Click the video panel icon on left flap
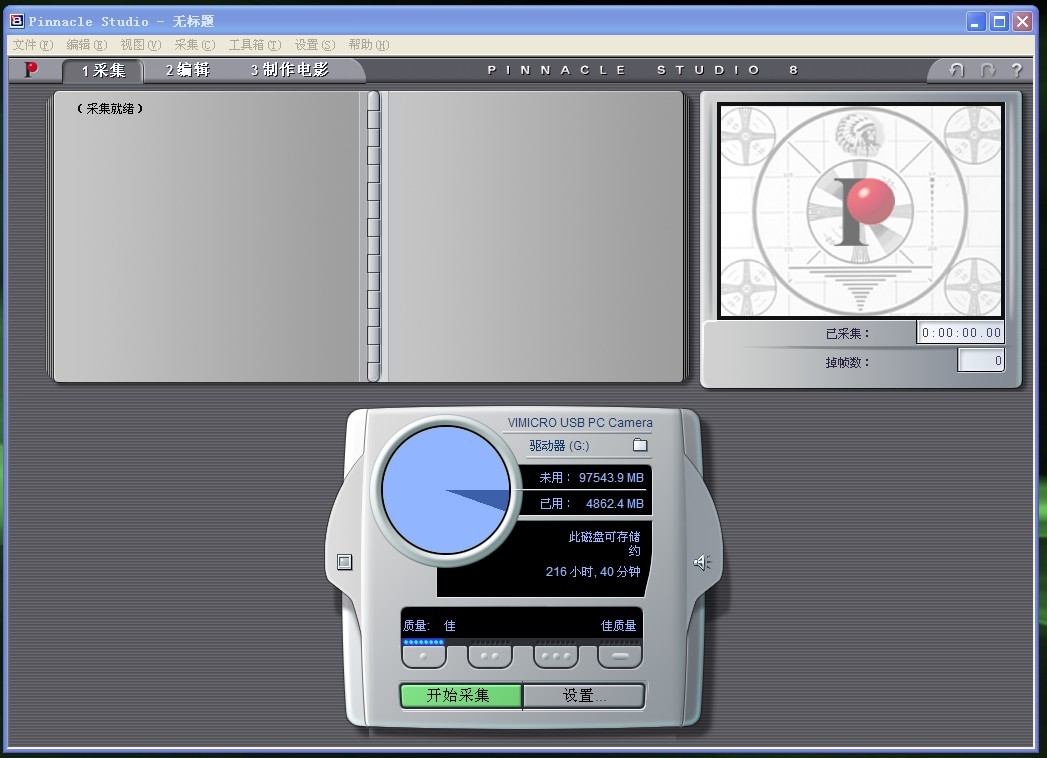 click(x=344, y=562)
